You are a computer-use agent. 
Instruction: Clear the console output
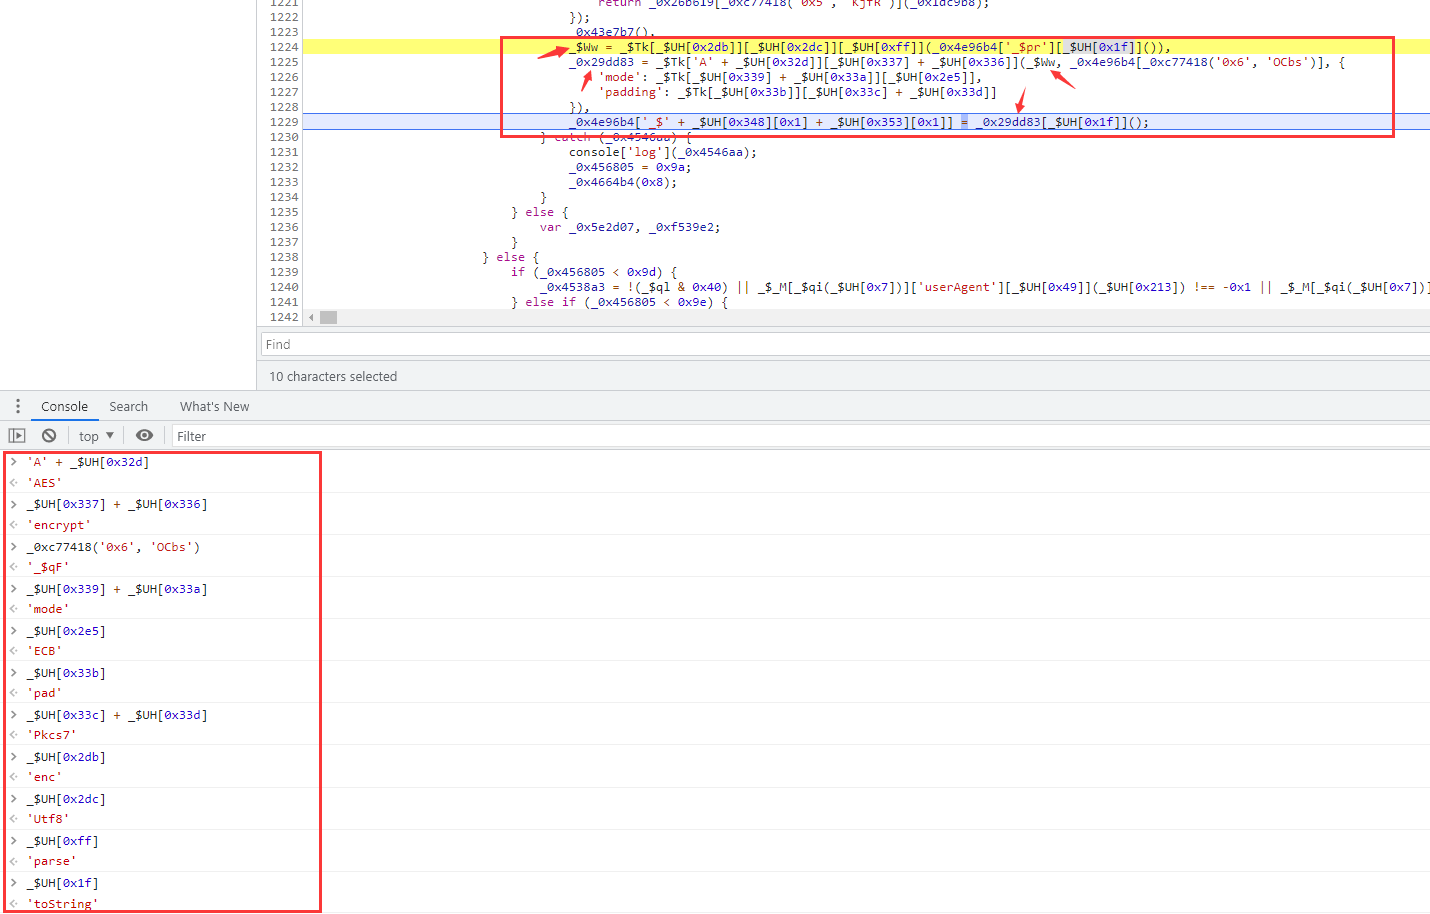(x=49, y=436)
